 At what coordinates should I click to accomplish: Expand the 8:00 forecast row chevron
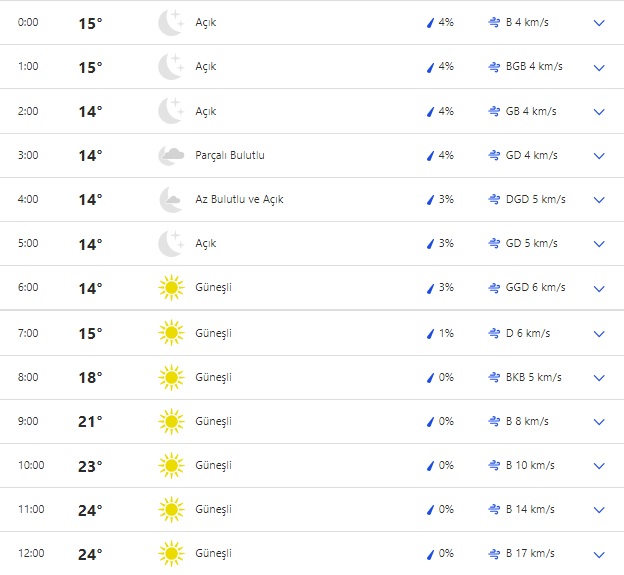click(599, 378)
